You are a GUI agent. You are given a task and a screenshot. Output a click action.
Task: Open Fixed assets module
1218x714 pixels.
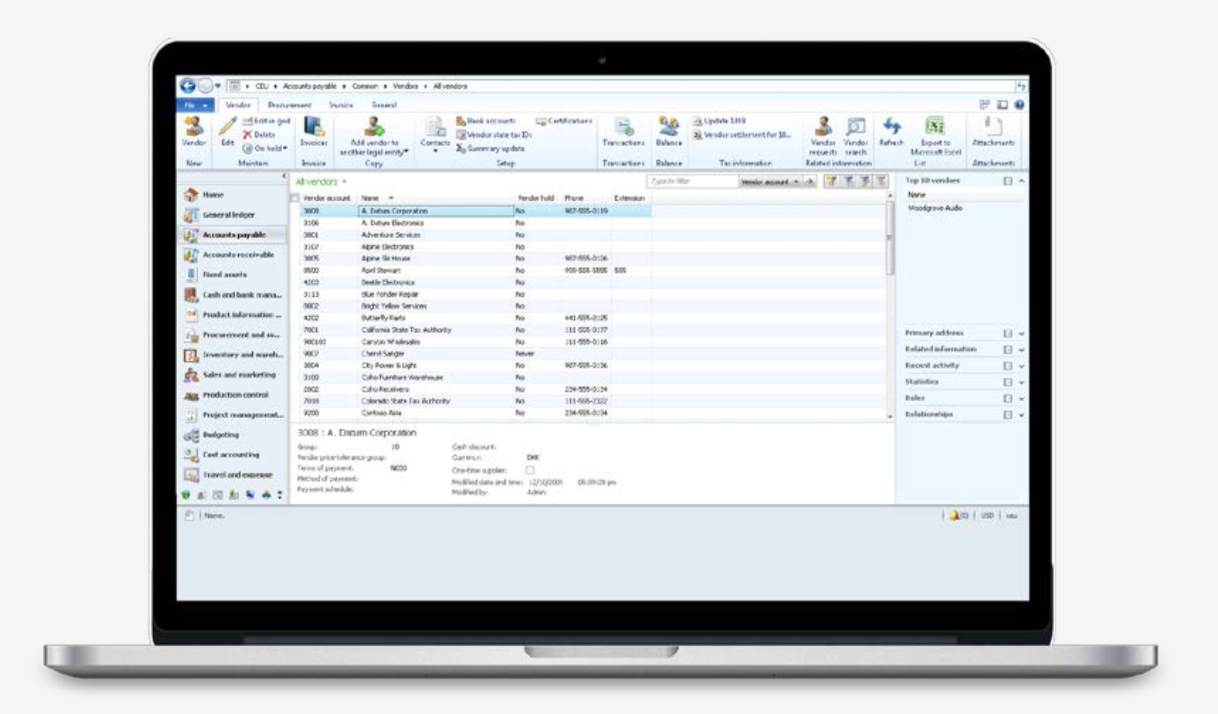tap(232, 275)
